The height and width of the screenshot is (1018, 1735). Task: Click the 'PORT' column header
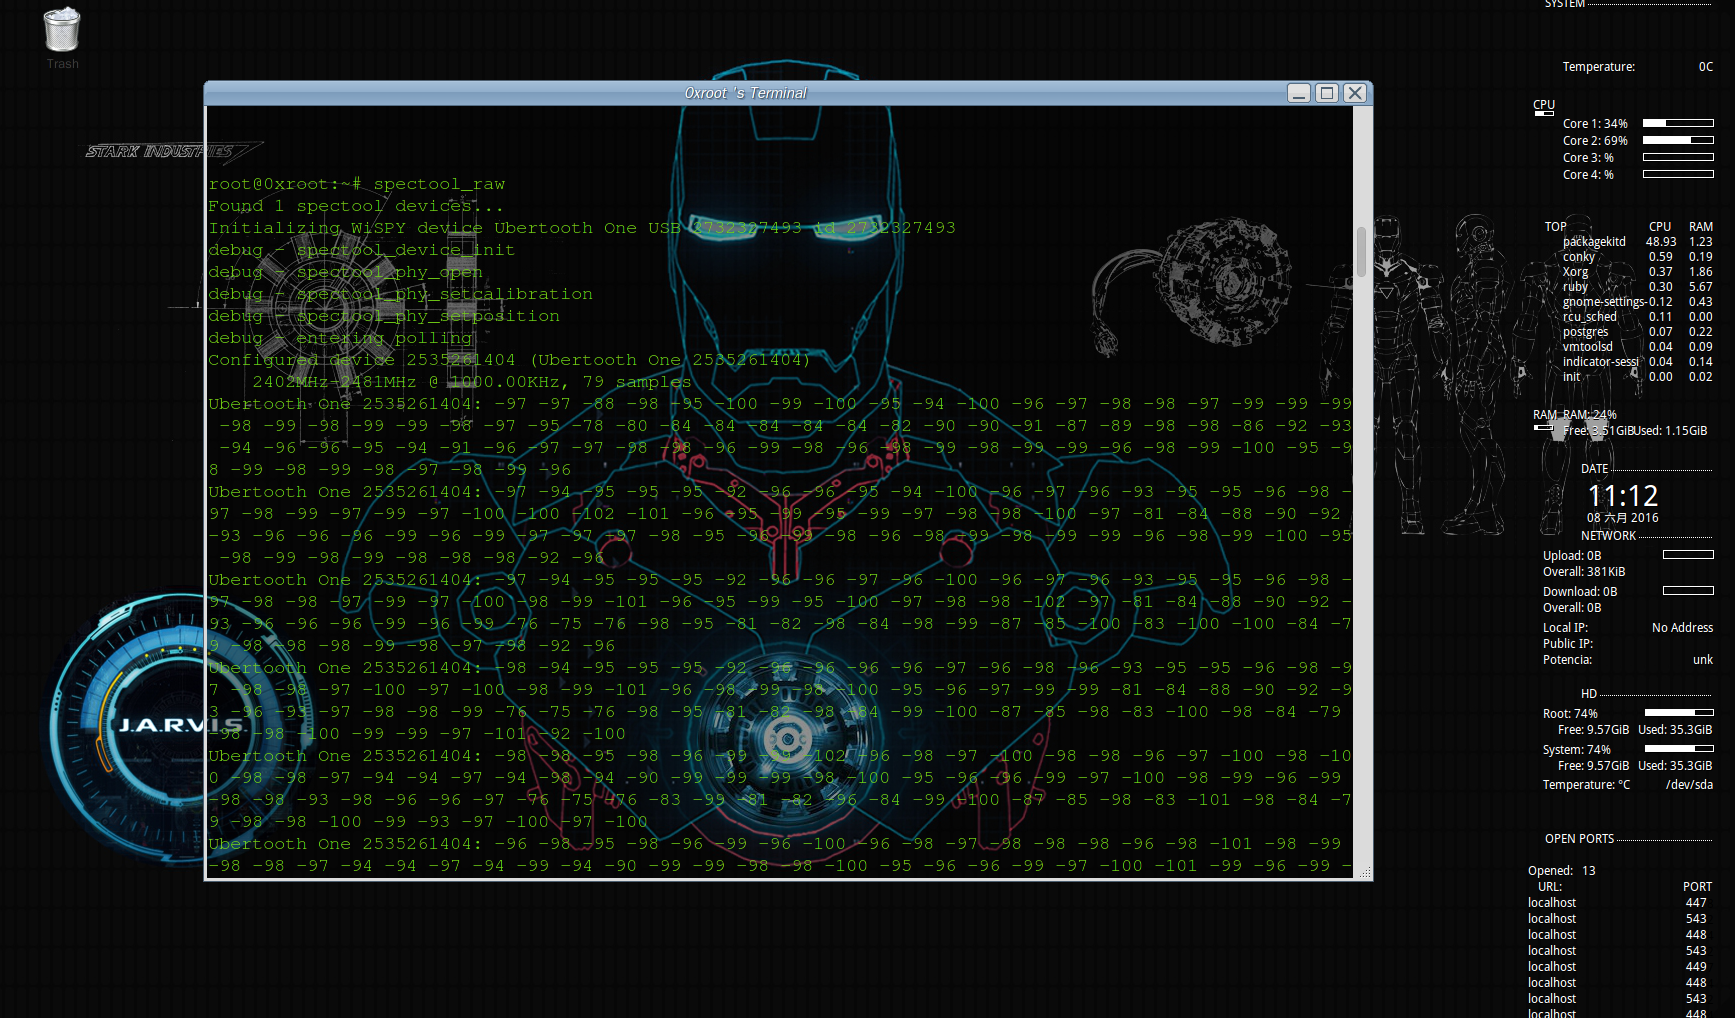[1697, 887]
